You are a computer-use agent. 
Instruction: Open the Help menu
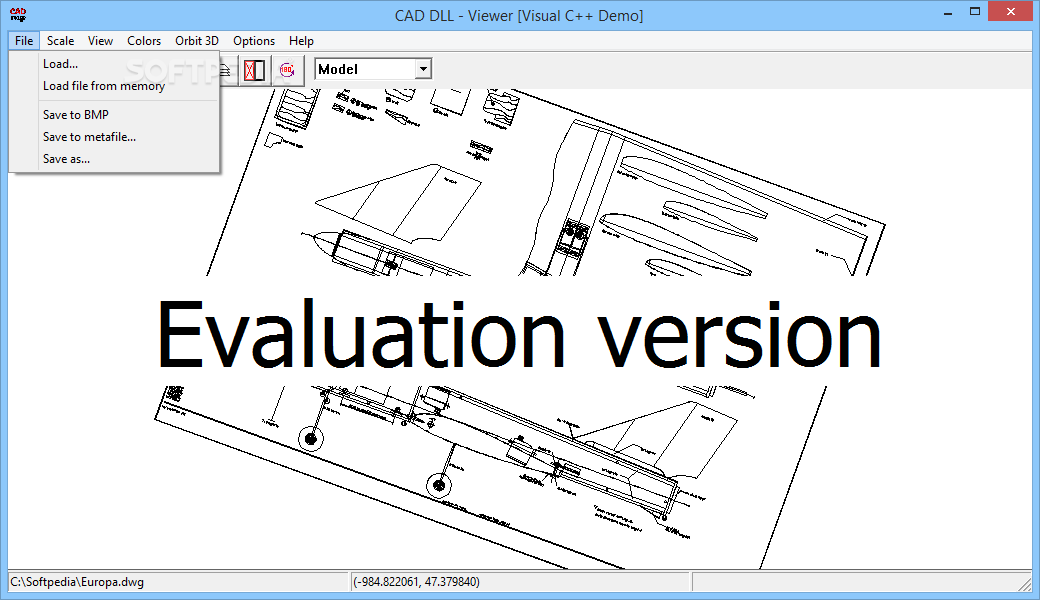point(301,40)
